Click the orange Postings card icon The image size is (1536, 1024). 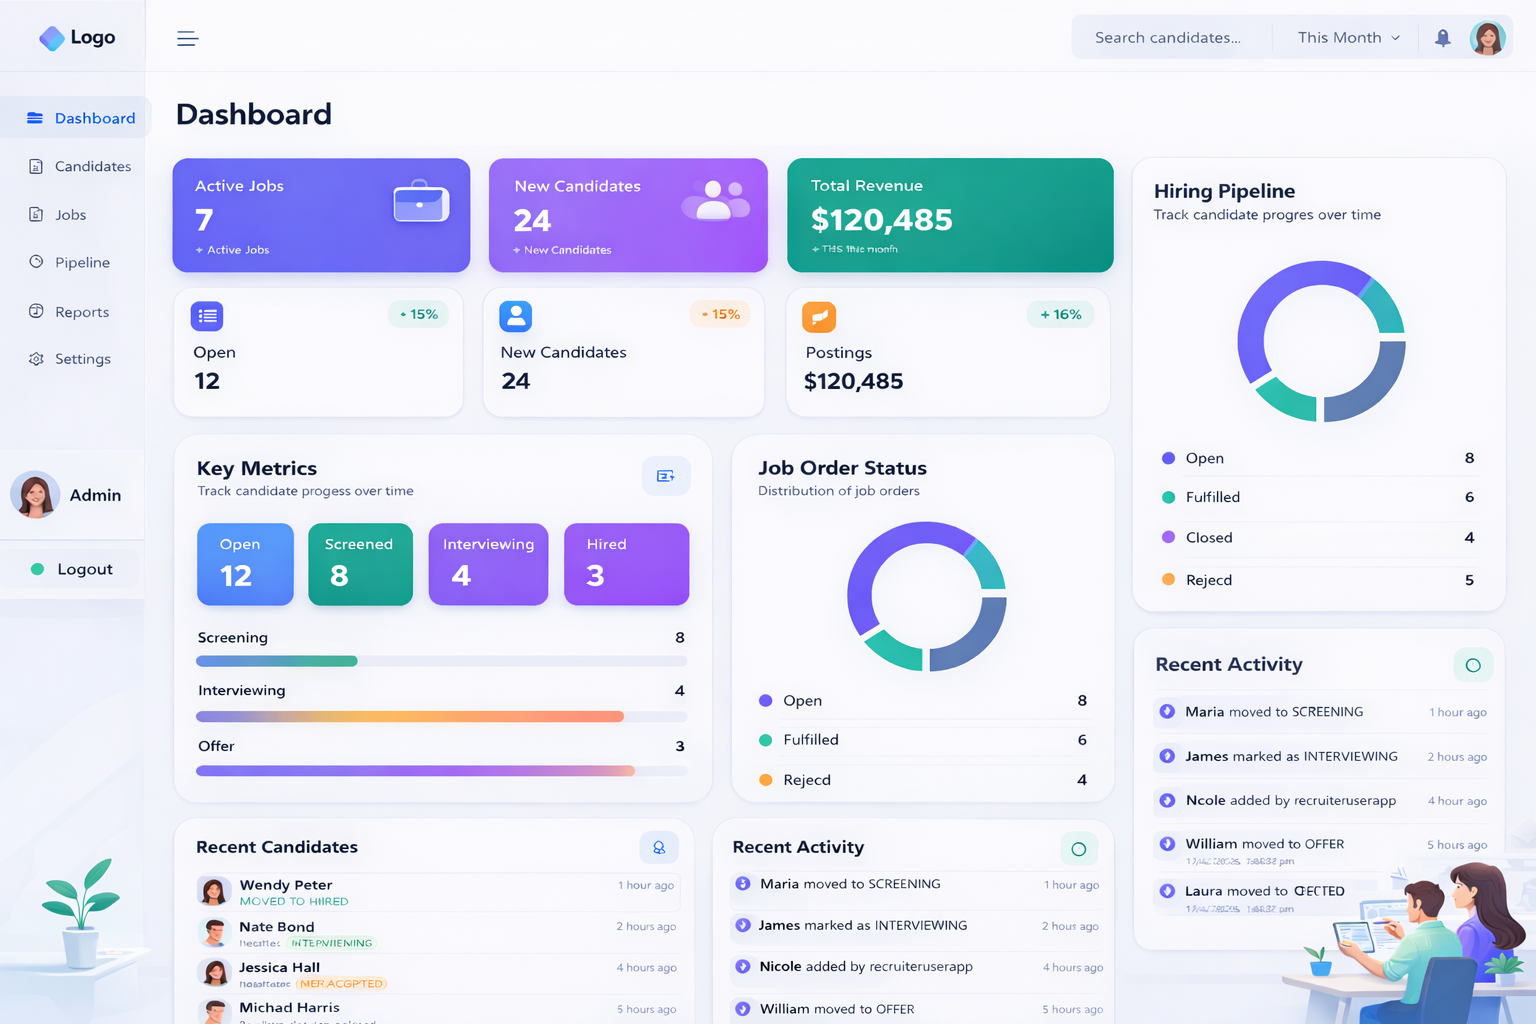click(819, 317)
